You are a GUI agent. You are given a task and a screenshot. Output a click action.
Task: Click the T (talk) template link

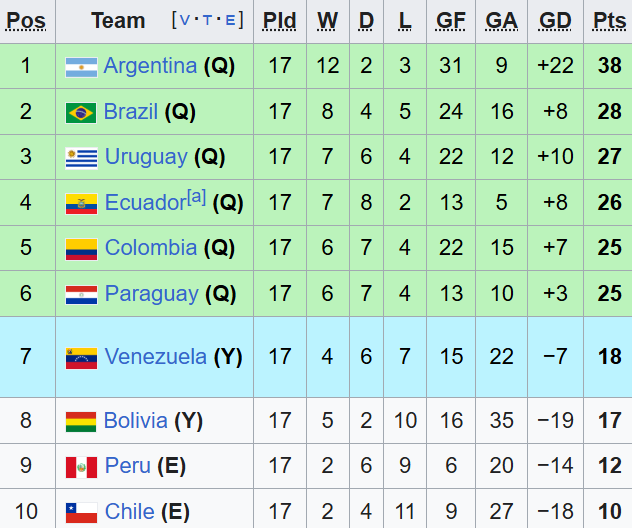click(208, 20)
